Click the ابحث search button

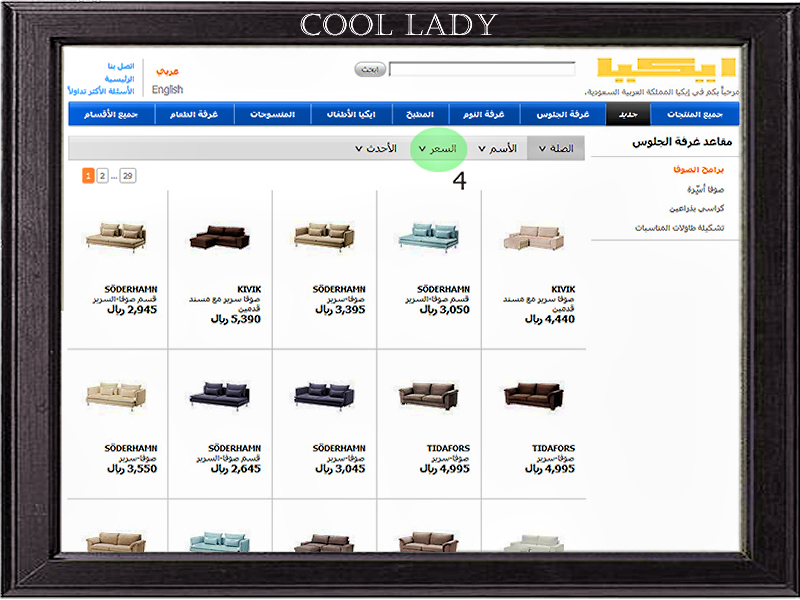point(370,69)
